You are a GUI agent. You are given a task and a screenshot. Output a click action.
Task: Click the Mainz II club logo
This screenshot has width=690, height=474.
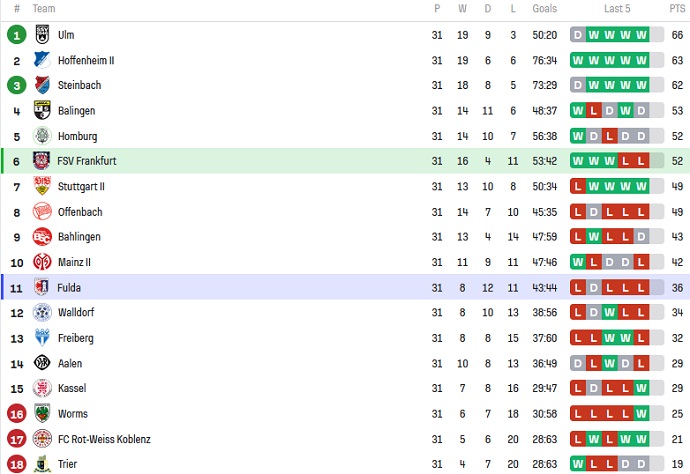[42, 262]
